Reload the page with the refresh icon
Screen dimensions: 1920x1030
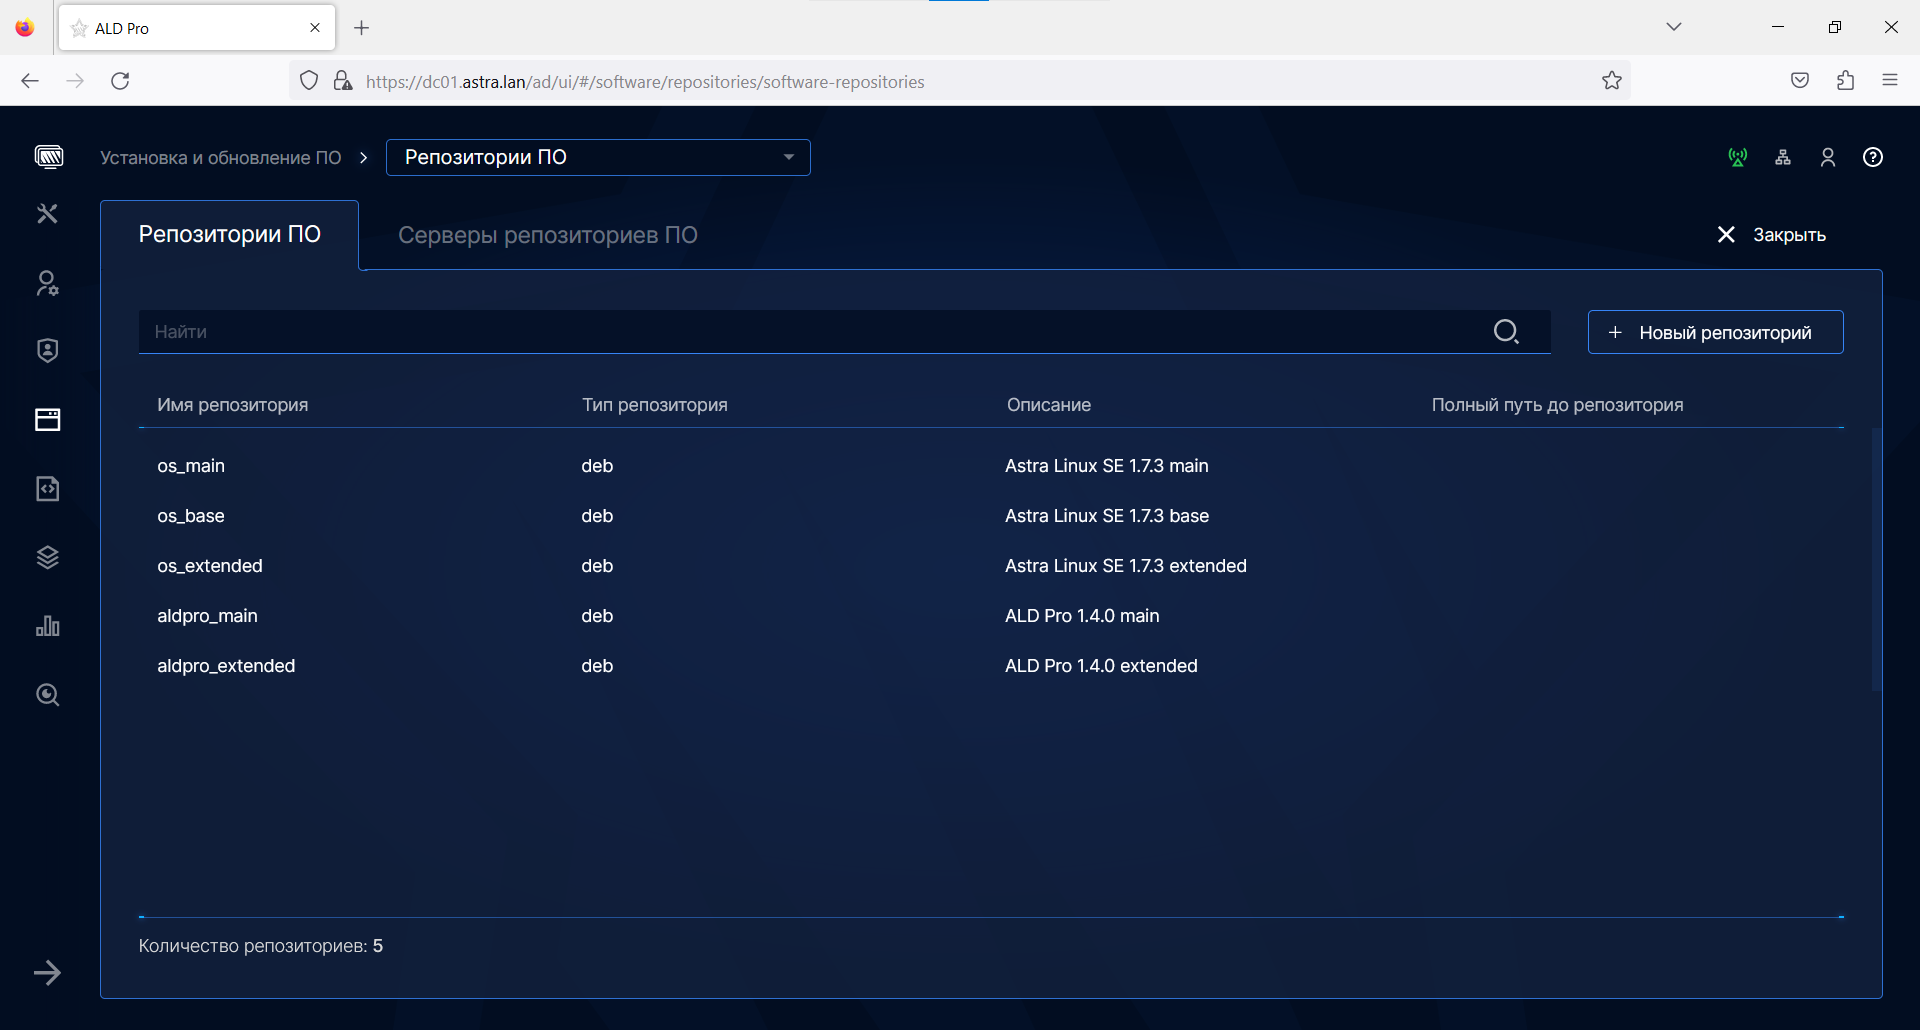coord(120,81)
